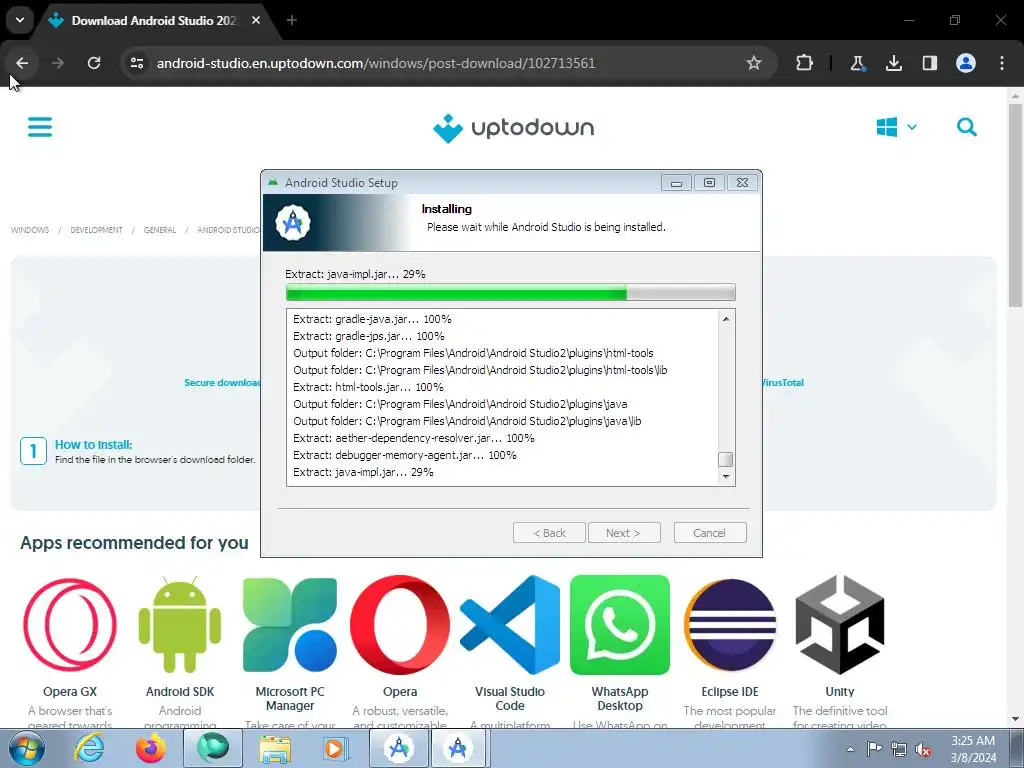Go back using the browser back arrow
This screenshot has height=768, width=1024.
coord(22,63)
